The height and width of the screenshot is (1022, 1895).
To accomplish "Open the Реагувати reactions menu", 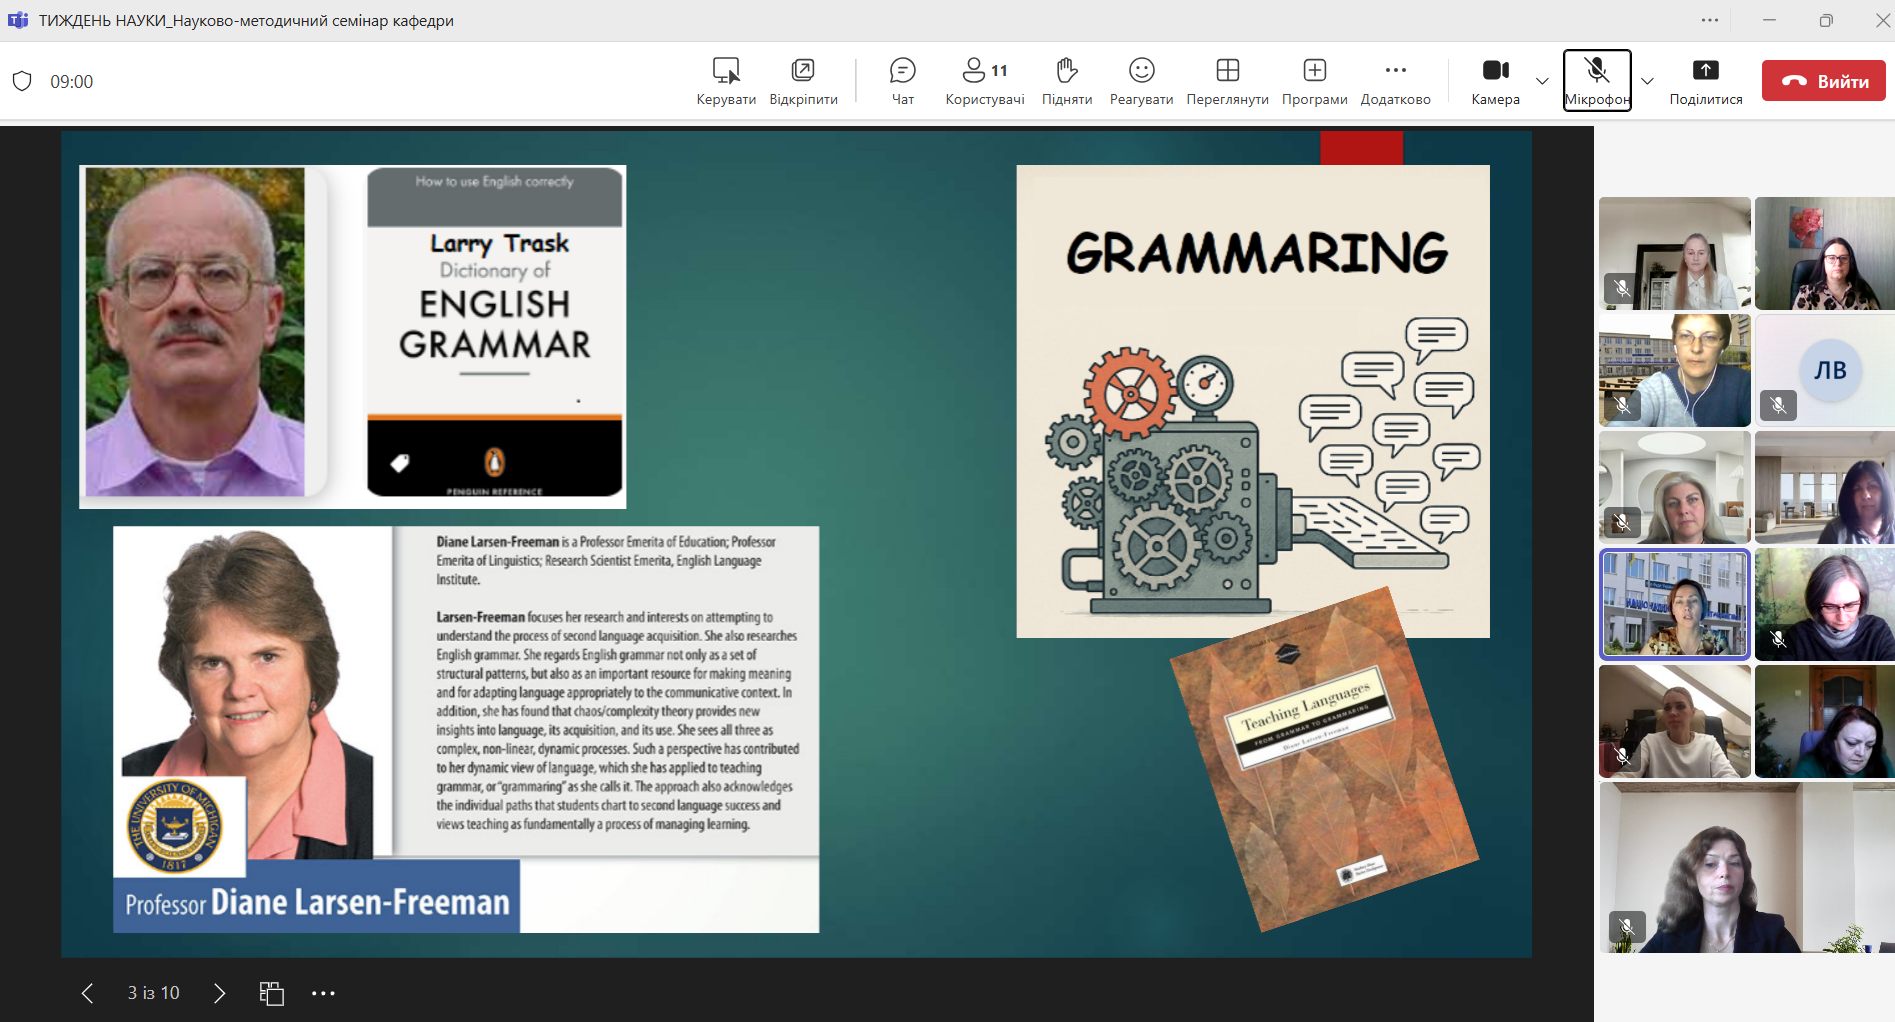I will click(1141, 81).
